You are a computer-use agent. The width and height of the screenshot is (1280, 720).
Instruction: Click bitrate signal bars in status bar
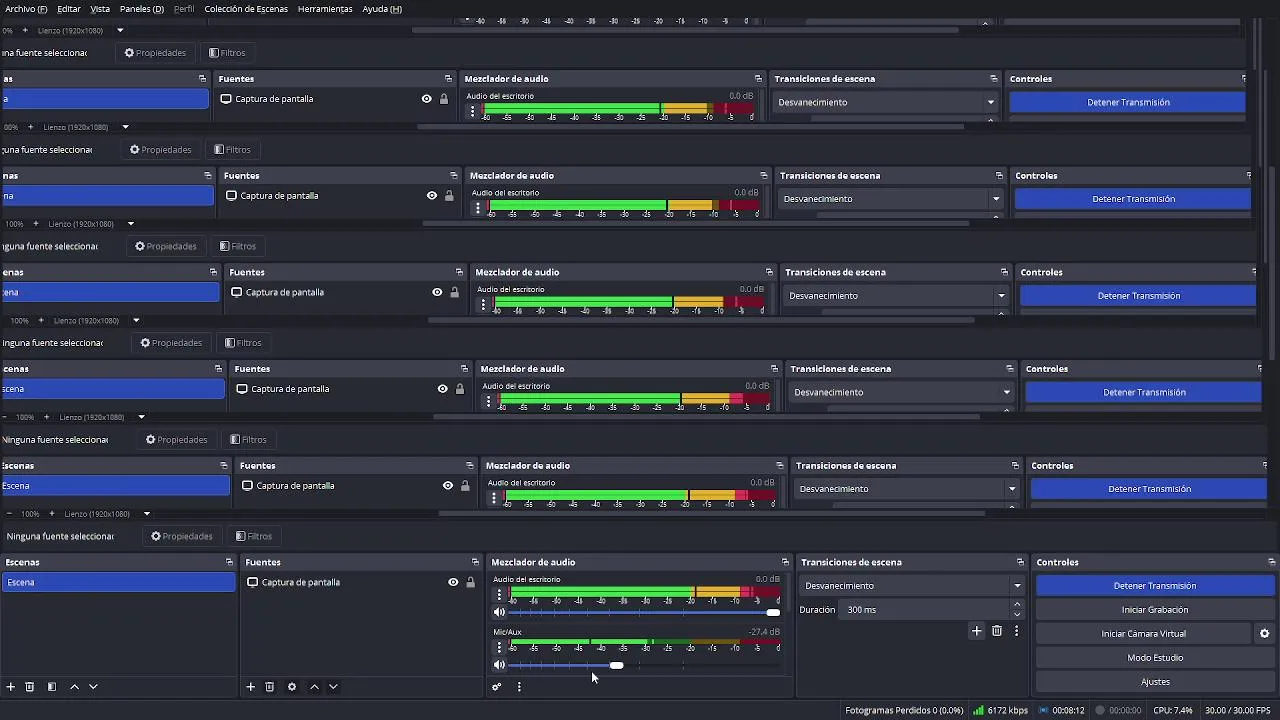pyautogui.click(x=979, y=710)
